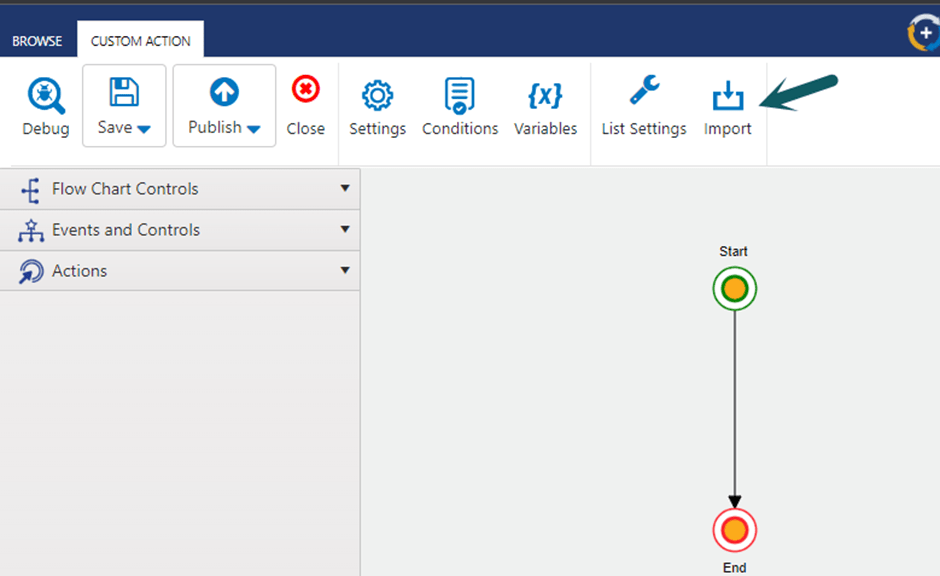The height and width of the screenshot is (576, 940).
Task: Click the circular plus logo top right
Action: point(923,33)
